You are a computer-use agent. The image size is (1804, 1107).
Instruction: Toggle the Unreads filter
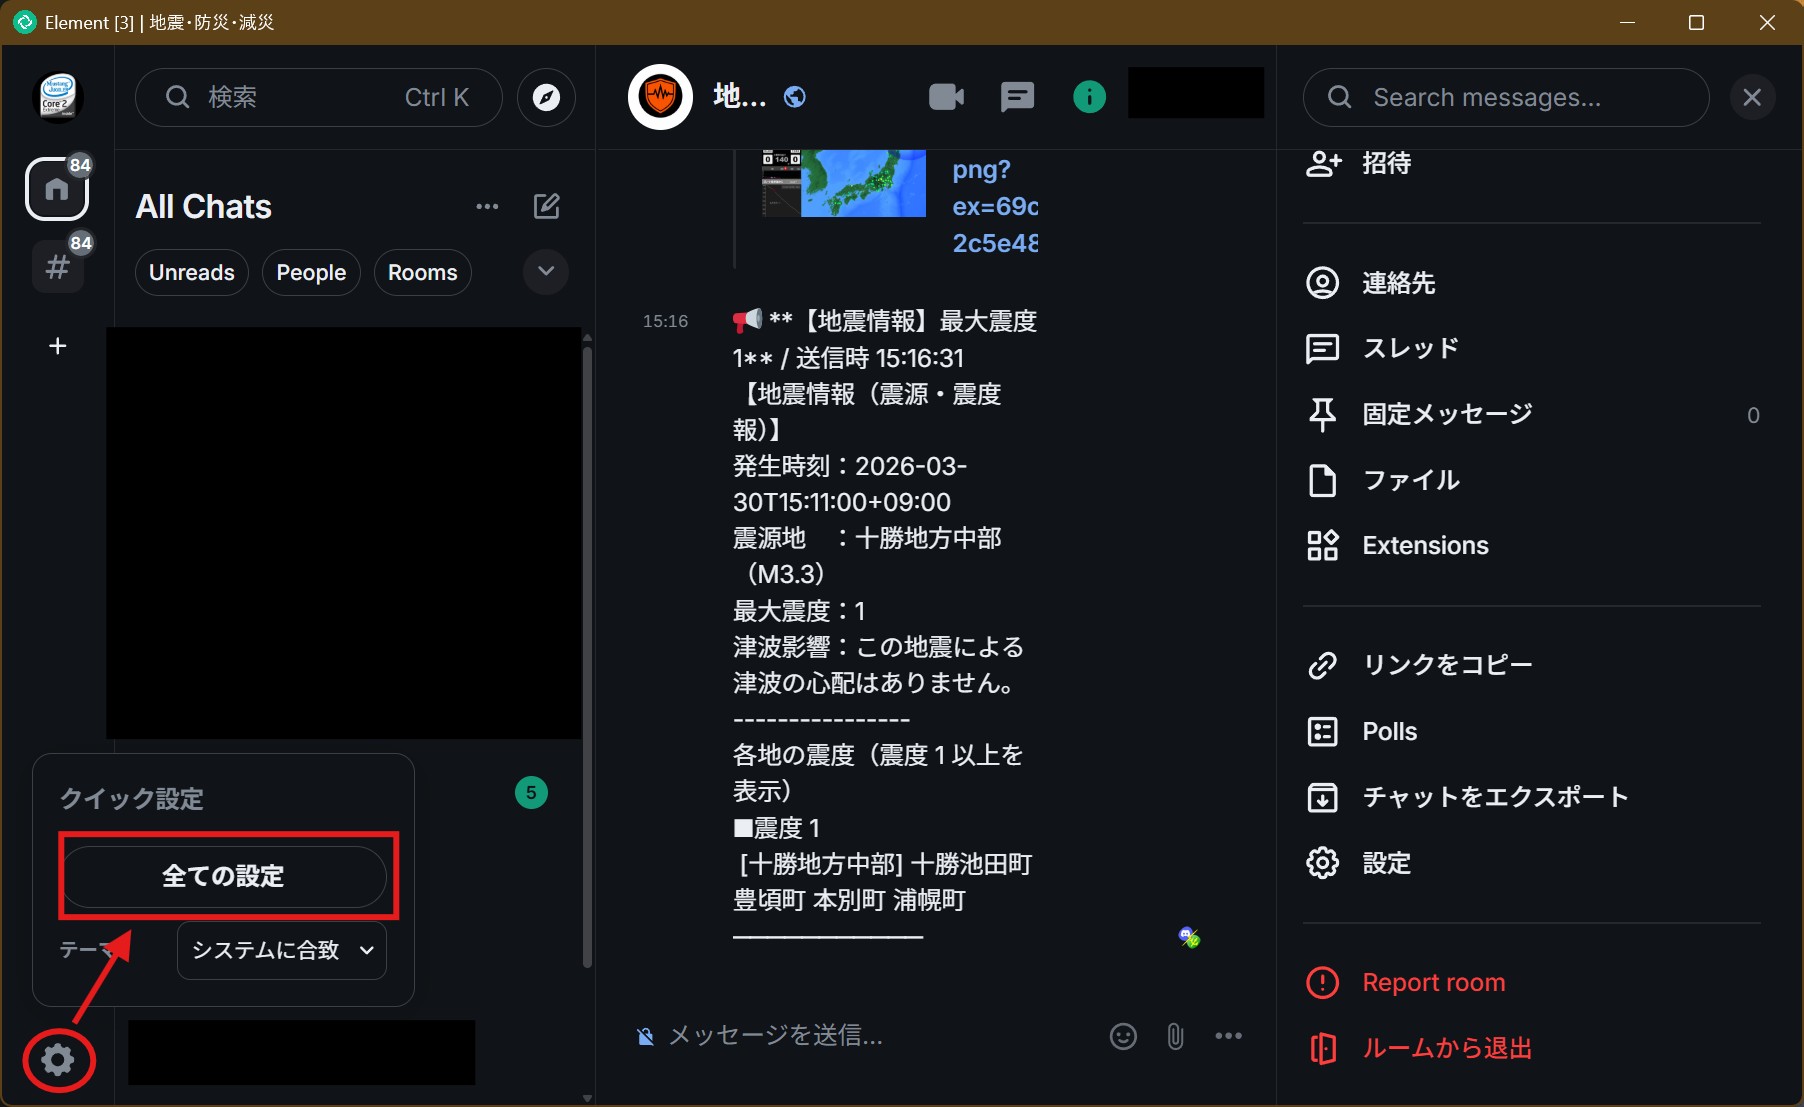pos(191,273)
